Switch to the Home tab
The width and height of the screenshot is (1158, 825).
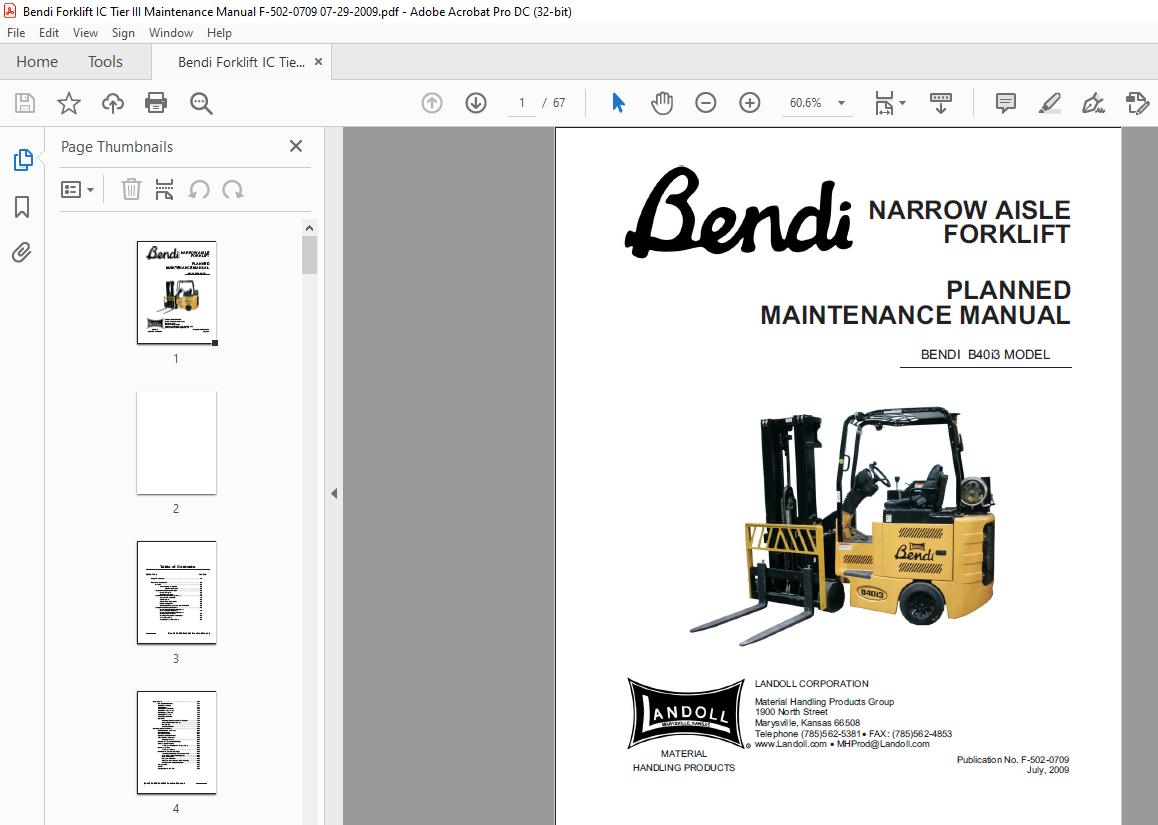tap(37, 62)
